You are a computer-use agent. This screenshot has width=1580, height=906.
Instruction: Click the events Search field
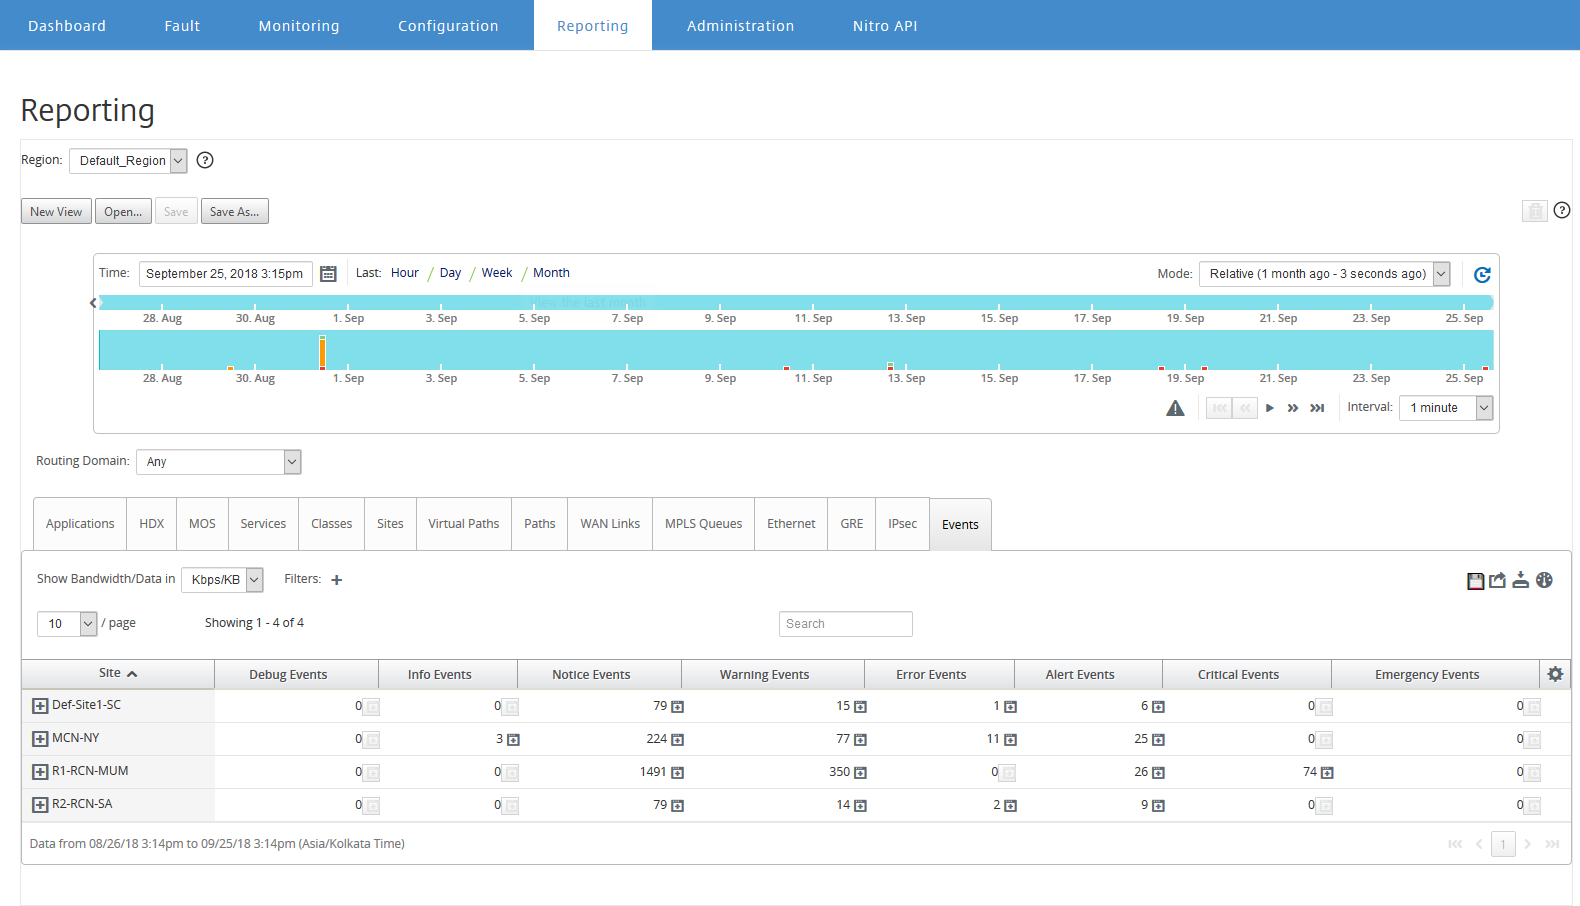point(846,624)
